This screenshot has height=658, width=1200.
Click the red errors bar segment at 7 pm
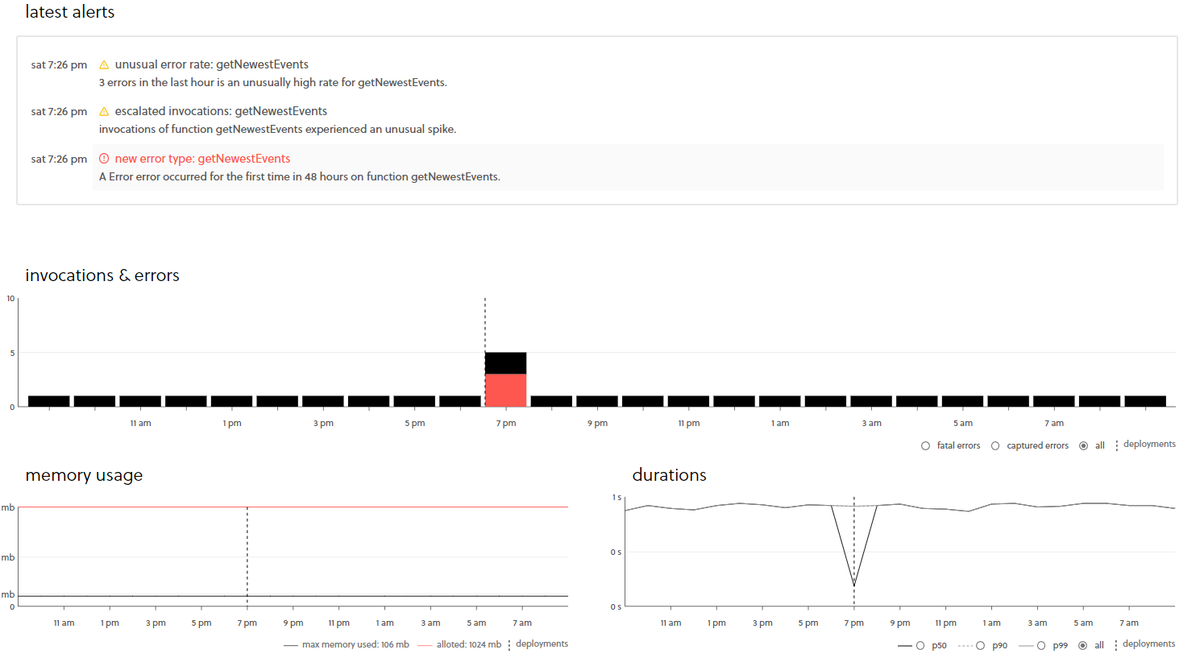[x=506, y=390]
